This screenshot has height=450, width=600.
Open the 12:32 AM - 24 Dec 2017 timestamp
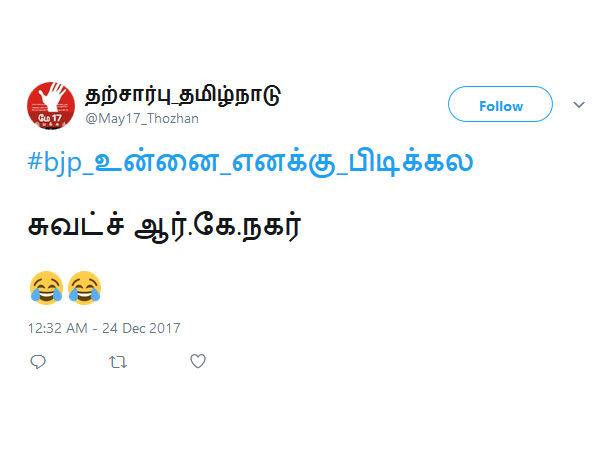pyautogui.click(x=104, y=328)
